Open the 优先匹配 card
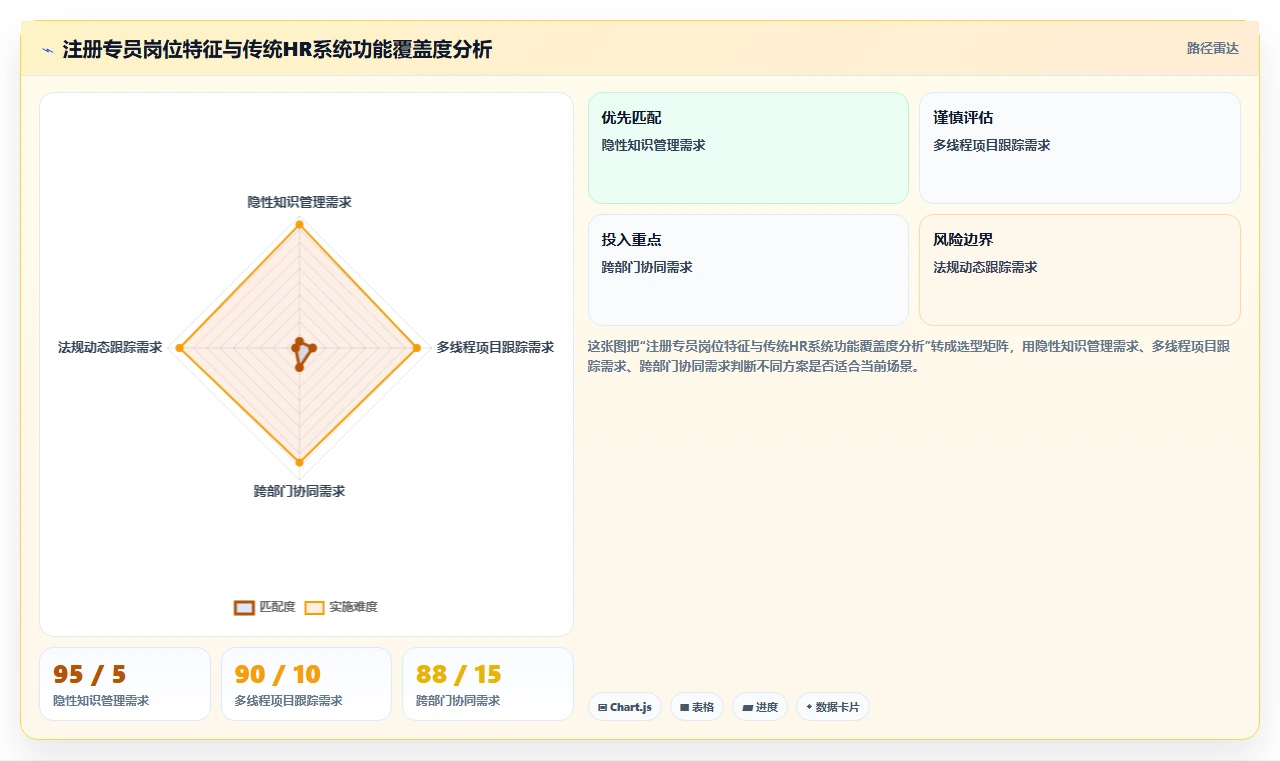The height and width of the screenshot is (761, 1280). [x=748, y=148]
